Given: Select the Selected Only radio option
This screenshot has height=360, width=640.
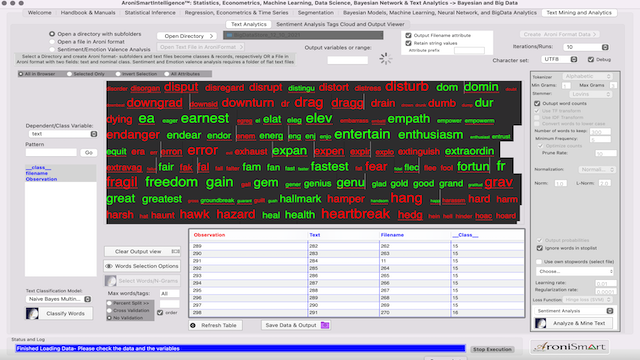Looking at the screenshot, I should 69,74.
